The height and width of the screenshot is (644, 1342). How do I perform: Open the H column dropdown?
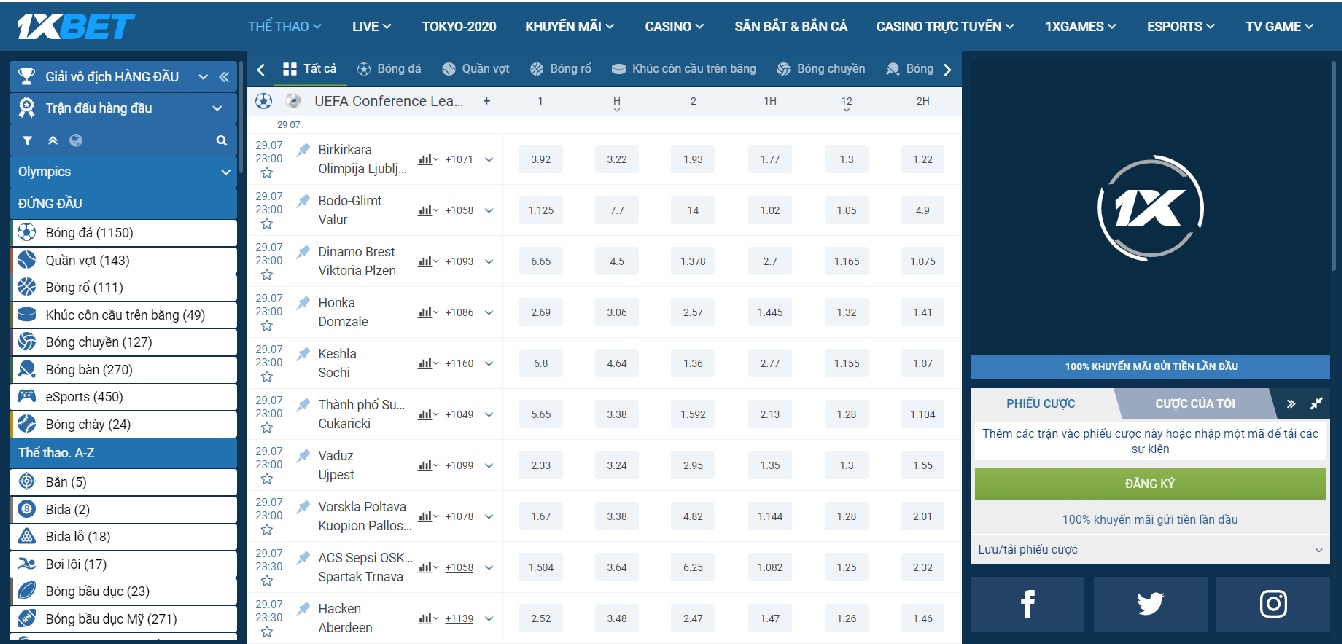617,103
